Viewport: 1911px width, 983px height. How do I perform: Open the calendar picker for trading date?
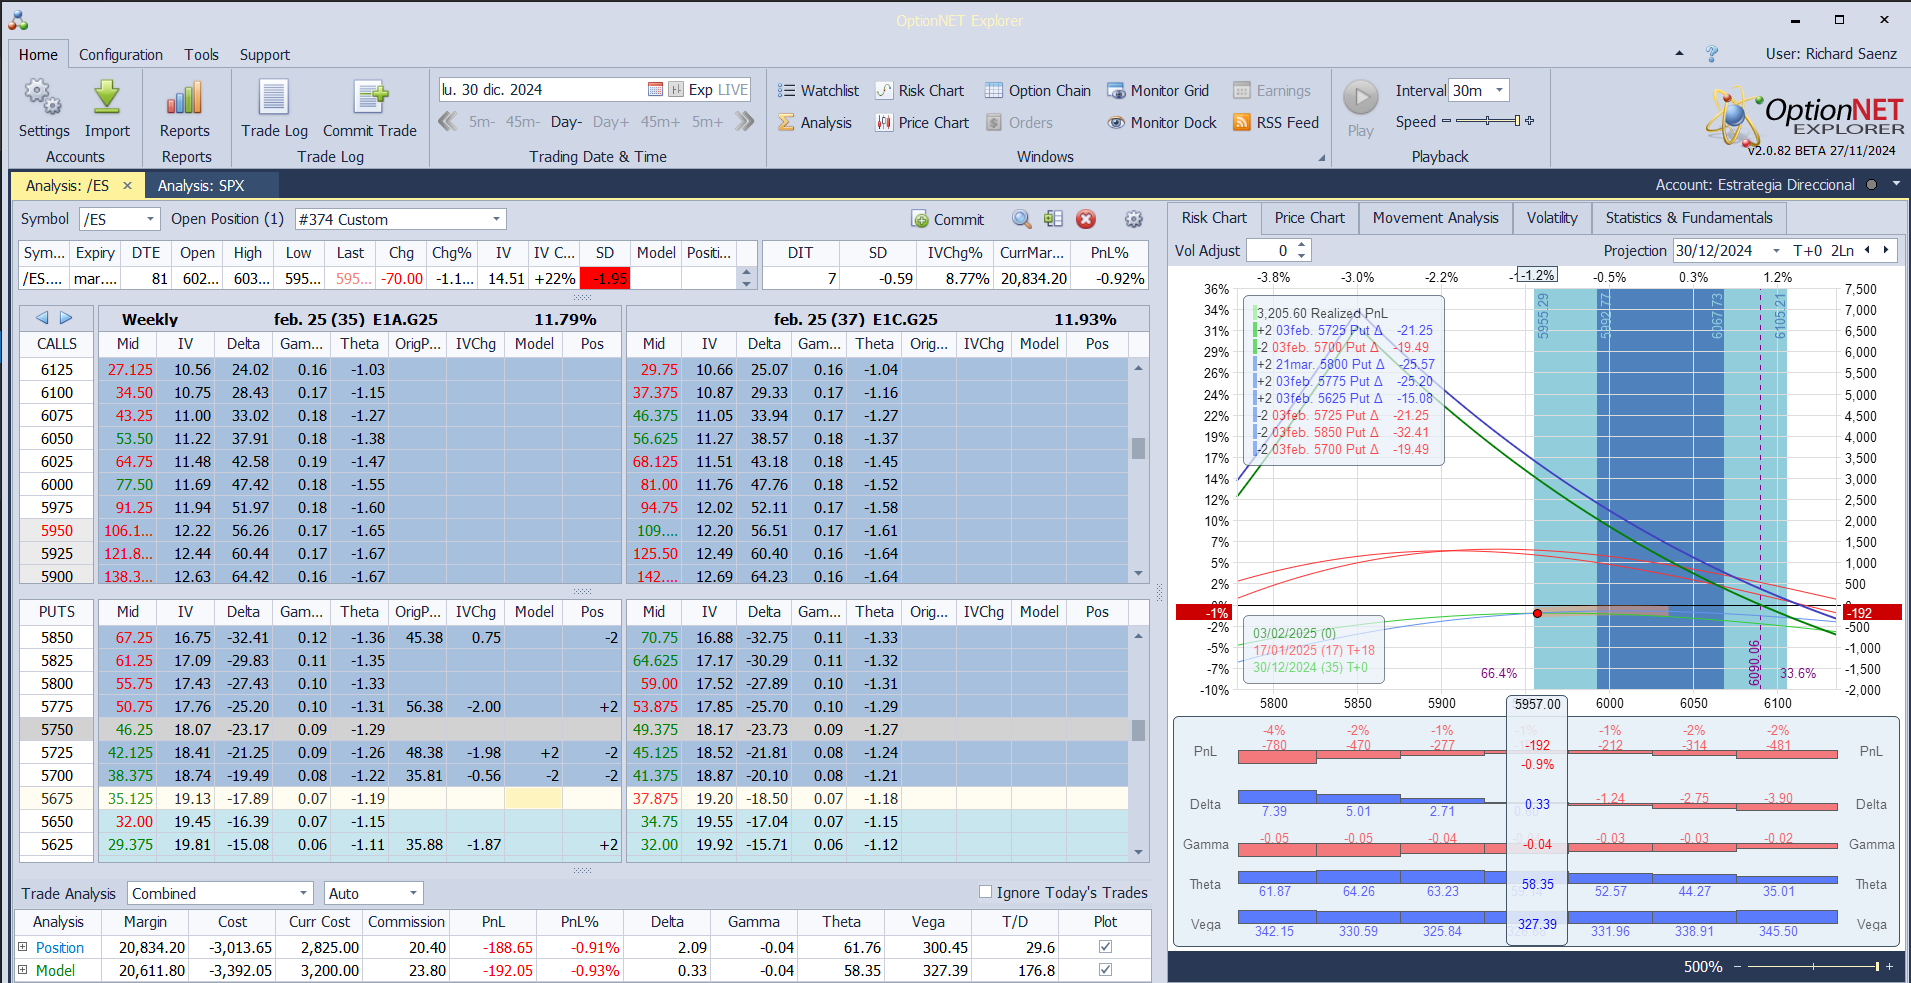[655, 90]
